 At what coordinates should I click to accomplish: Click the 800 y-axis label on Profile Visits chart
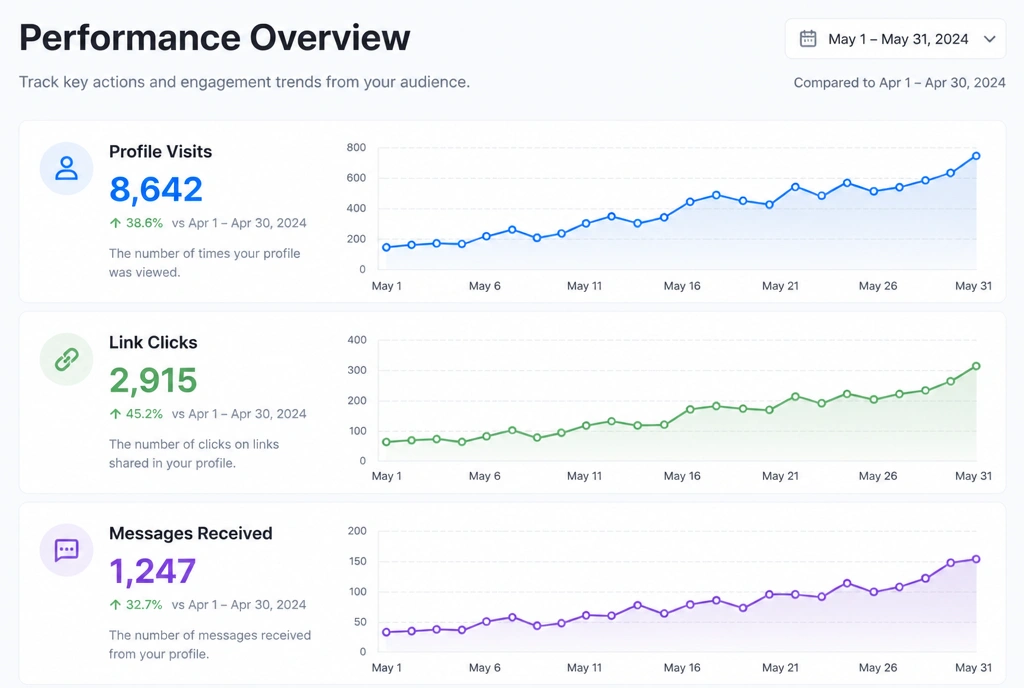pyautogui.click(x=356, y=148)
